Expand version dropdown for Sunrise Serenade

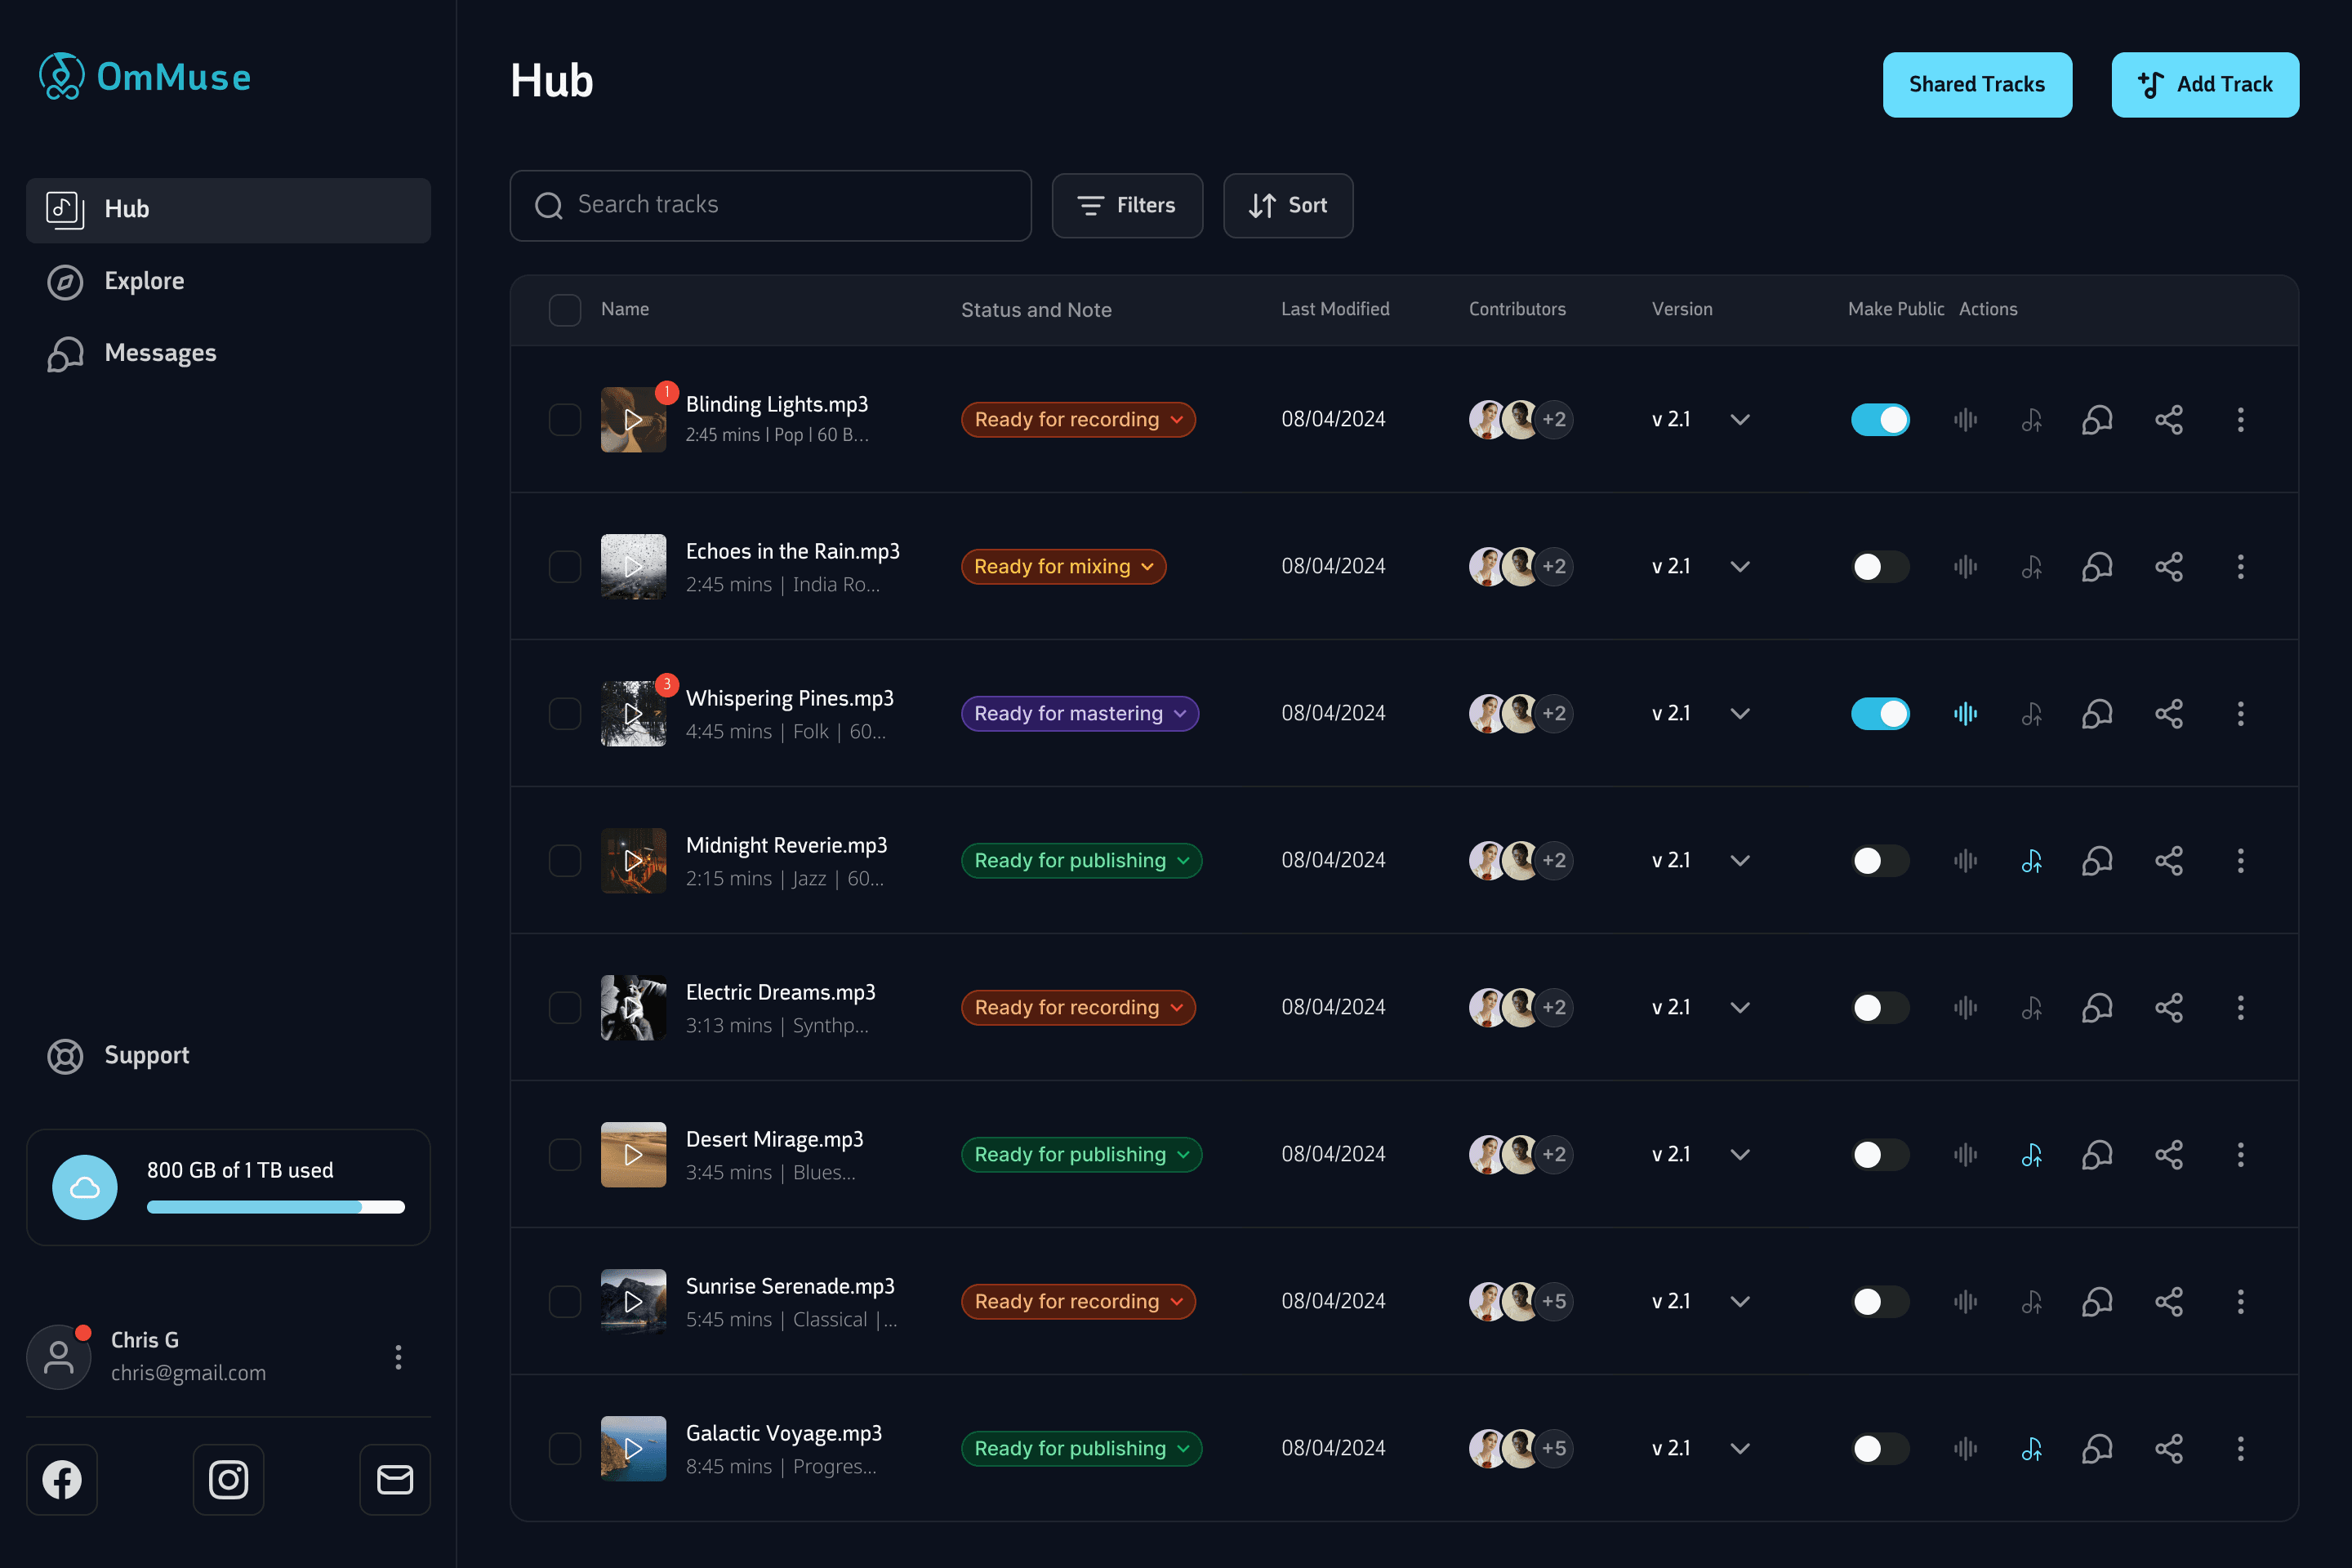coord(1740,1301)
